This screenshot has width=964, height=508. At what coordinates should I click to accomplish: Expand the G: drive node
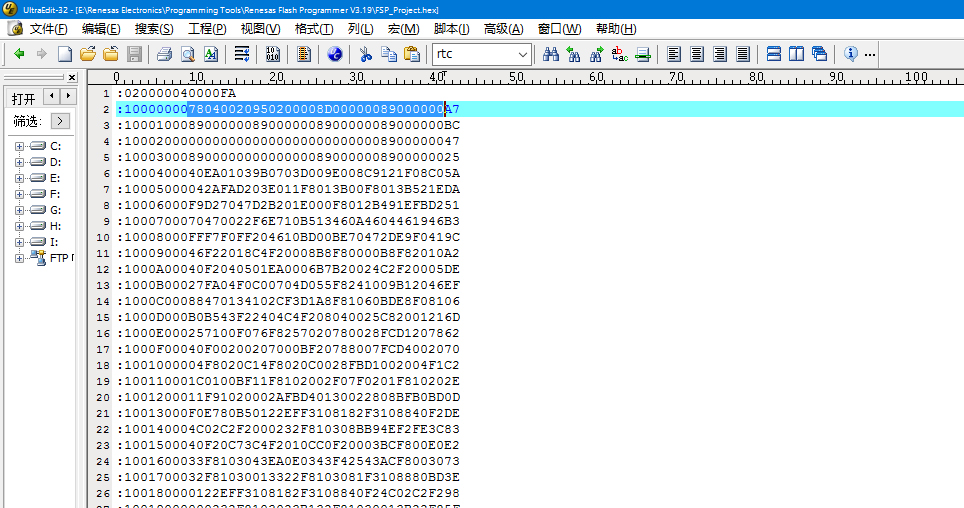pyautogui.click(x=19, y=210)
